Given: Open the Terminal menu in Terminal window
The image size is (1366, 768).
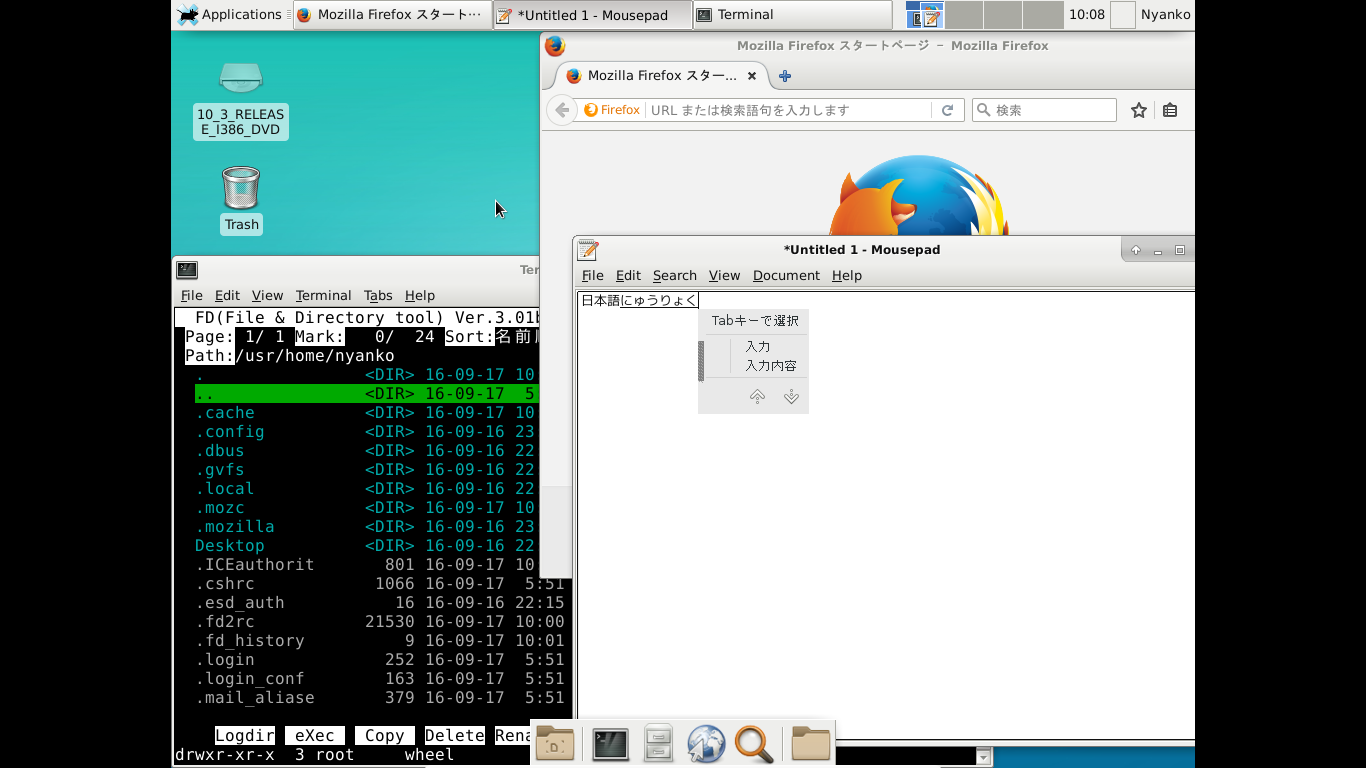Looking at the screenshot, I should tap(324, 296).
